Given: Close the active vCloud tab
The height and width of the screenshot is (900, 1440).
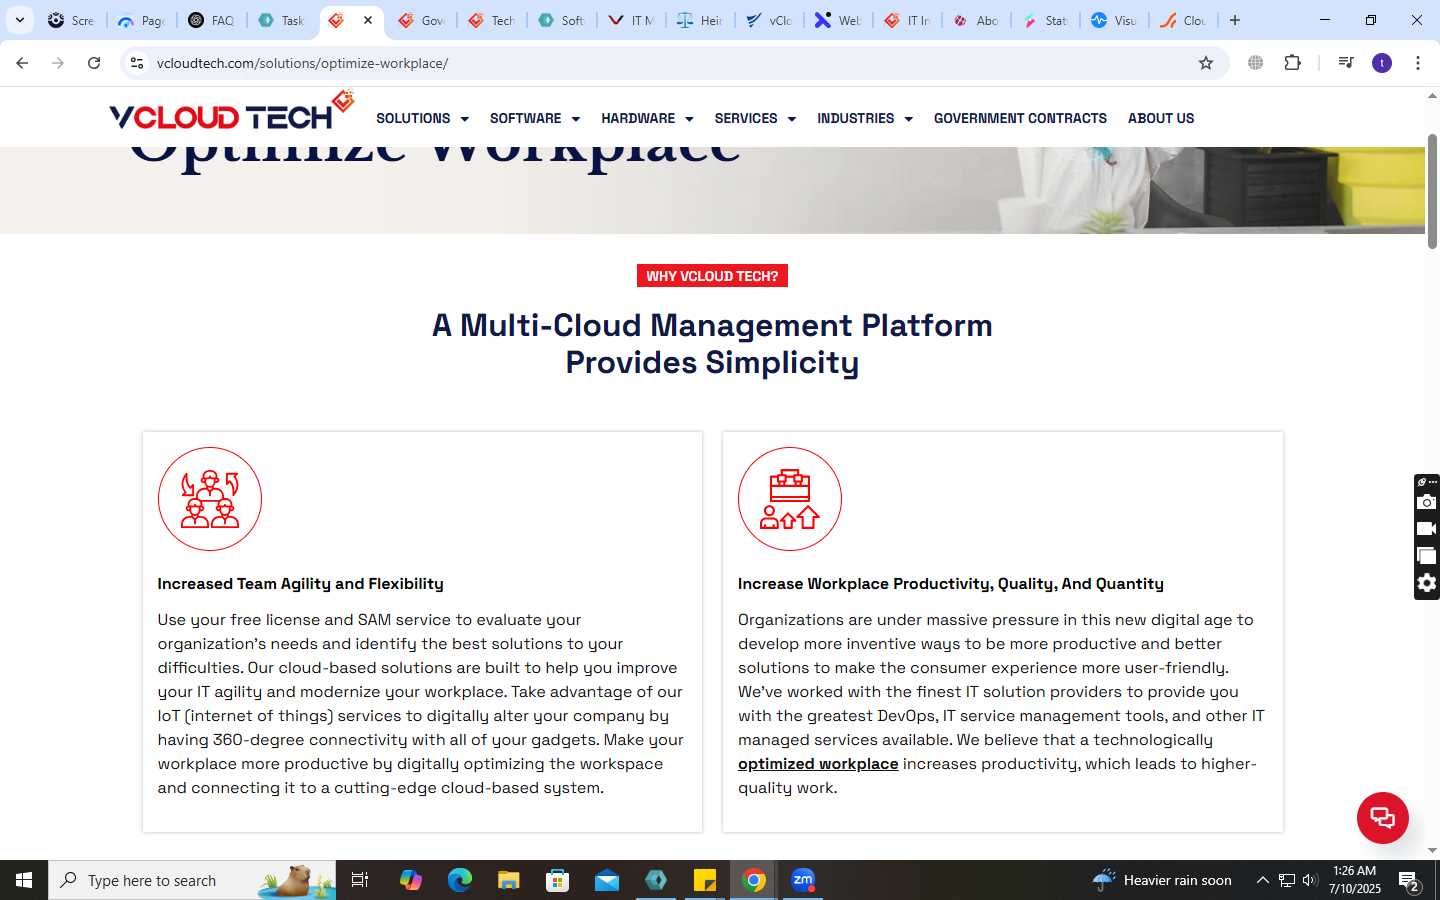Looking at the screenshot, I should coord(368,20).
